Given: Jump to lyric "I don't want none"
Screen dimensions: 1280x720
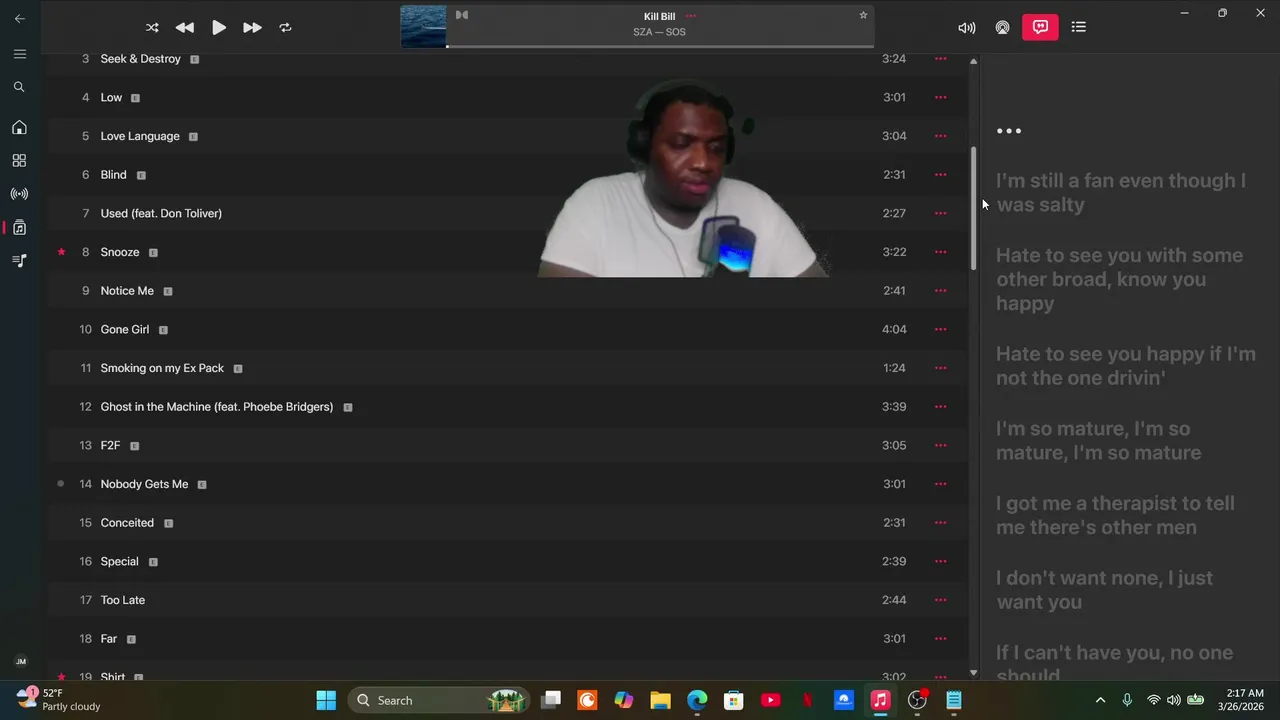Looking at the screenshot, I should pos(1104,590).
